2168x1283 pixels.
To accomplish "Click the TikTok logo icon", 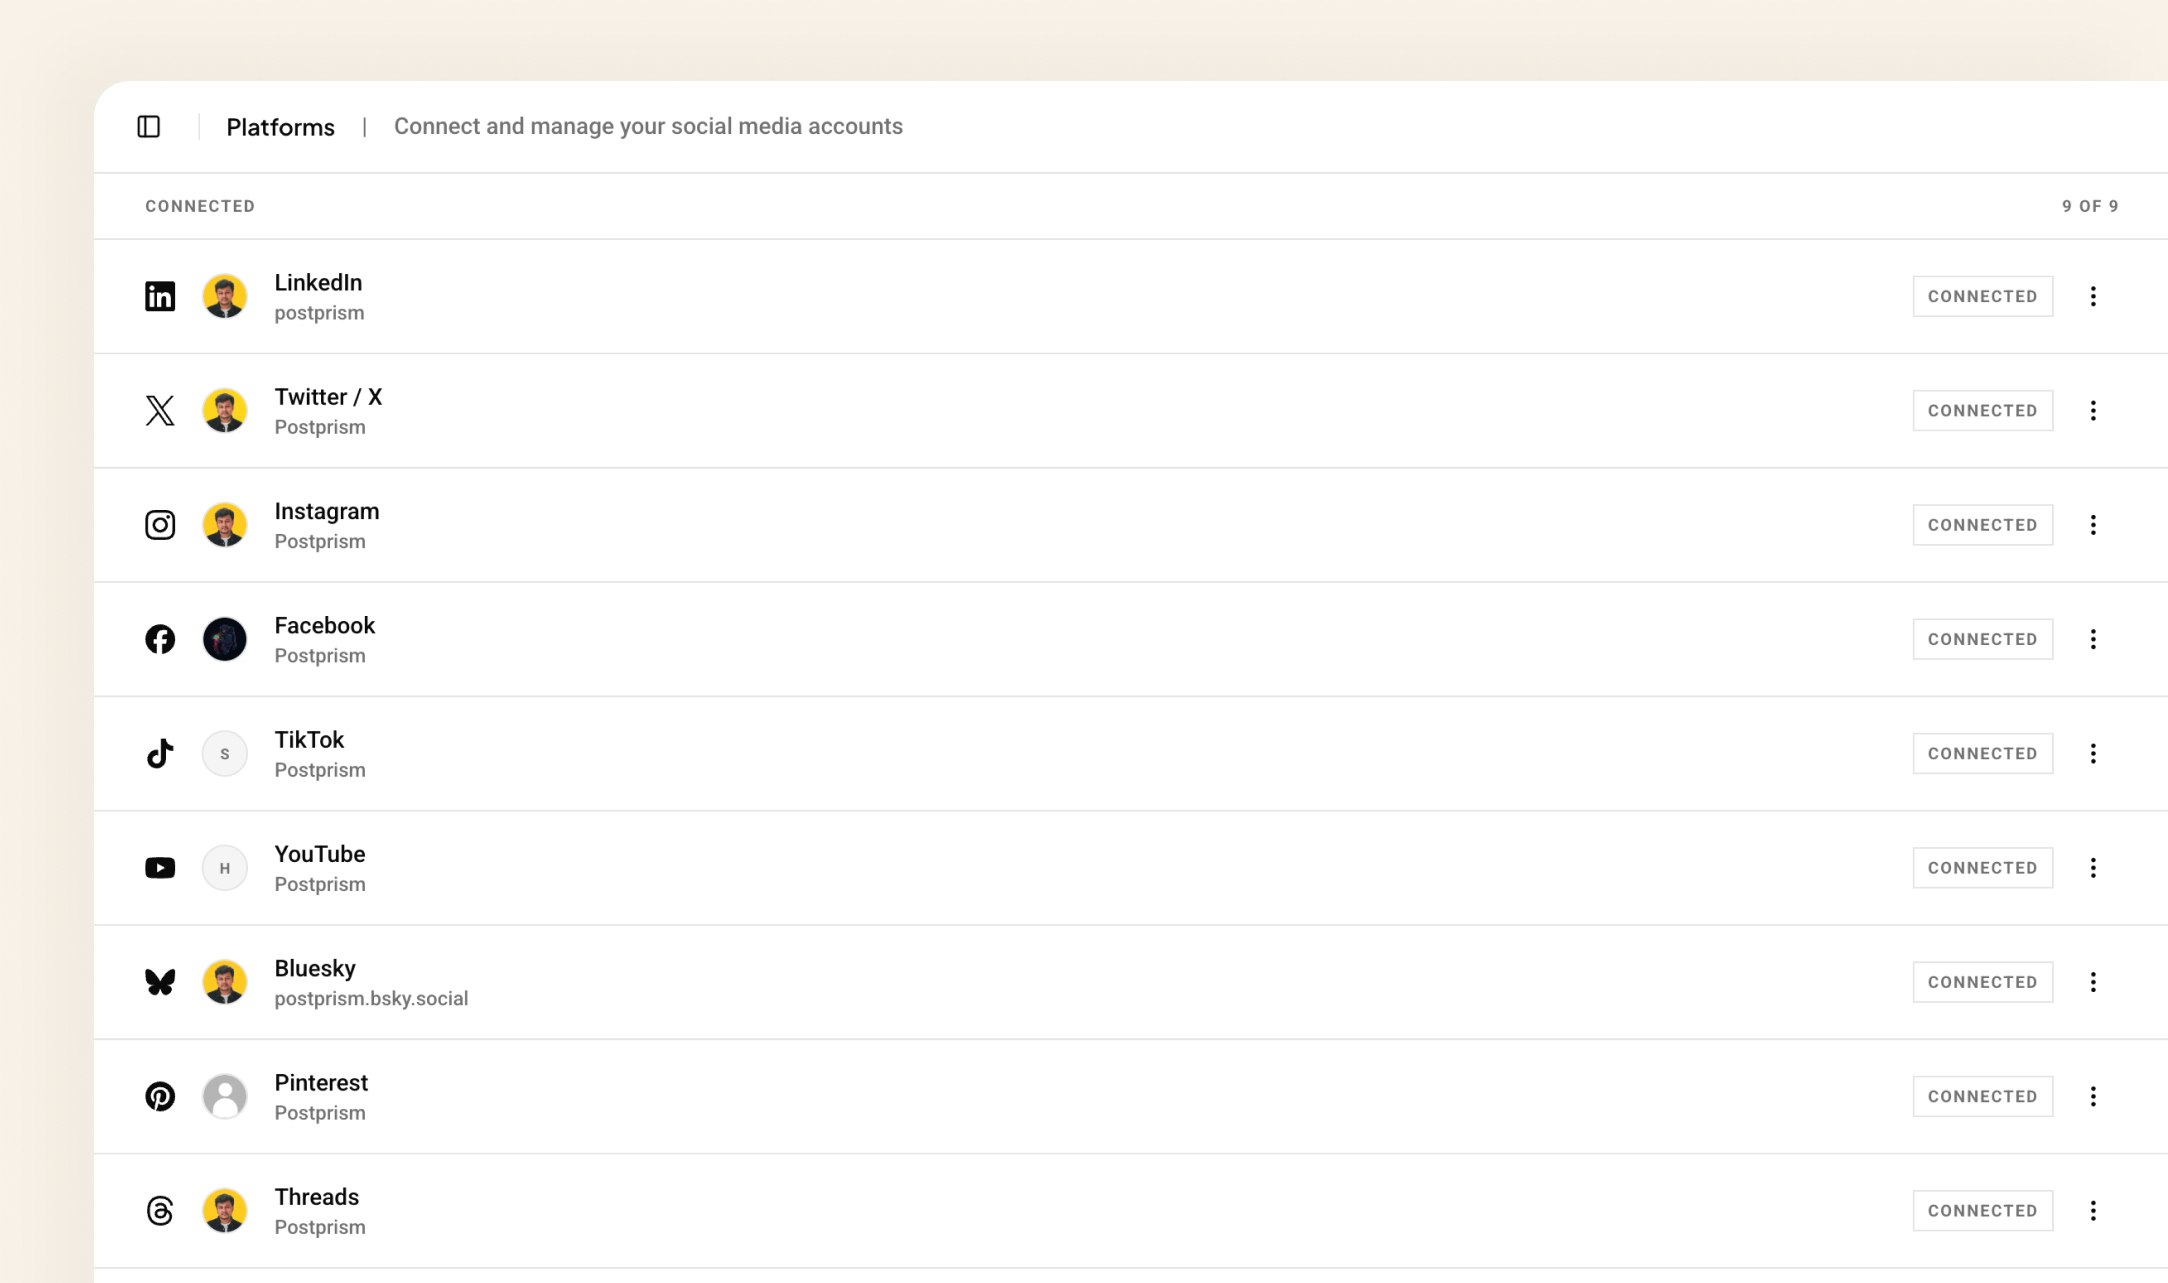I will pos(160,753).
